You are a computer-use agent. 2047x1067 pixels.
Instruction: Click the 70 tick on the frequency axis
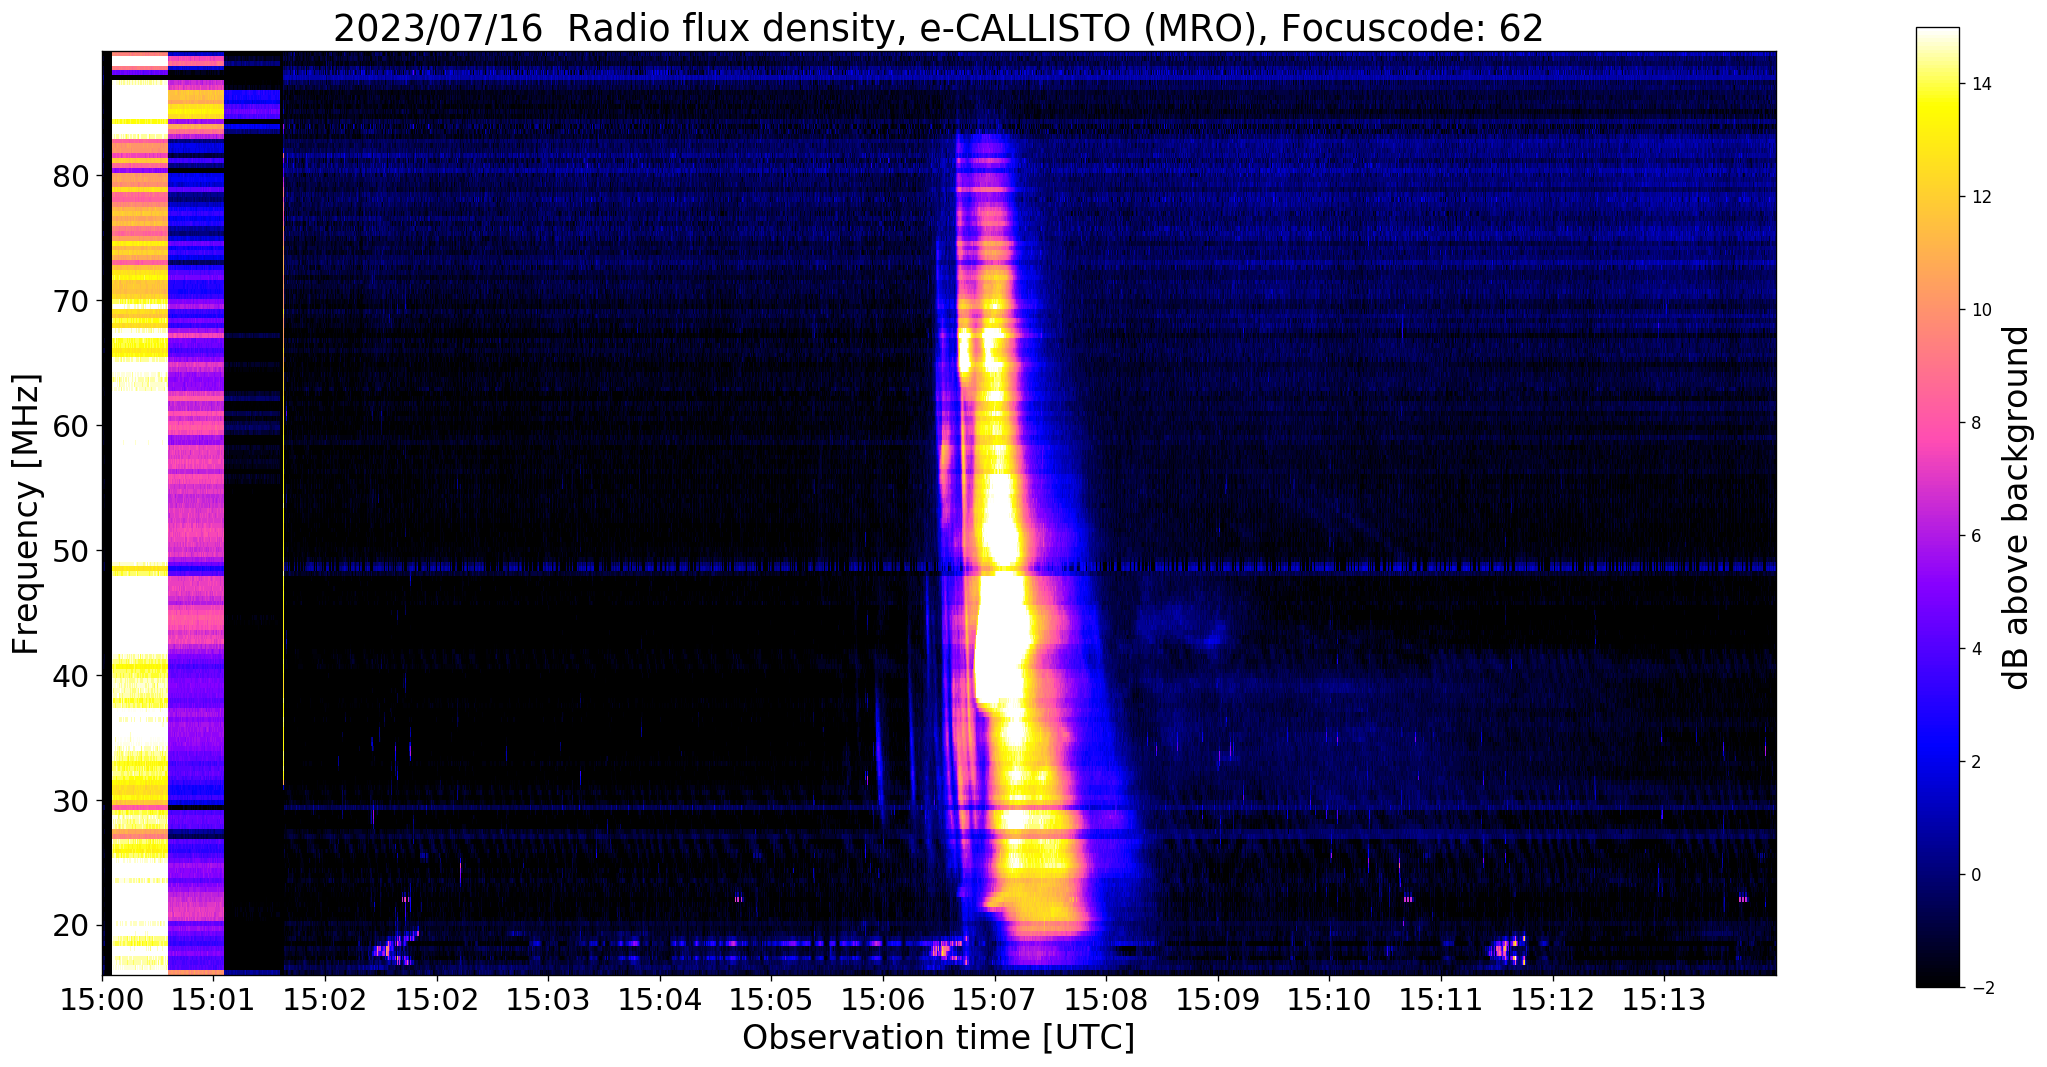coord(71,301)
